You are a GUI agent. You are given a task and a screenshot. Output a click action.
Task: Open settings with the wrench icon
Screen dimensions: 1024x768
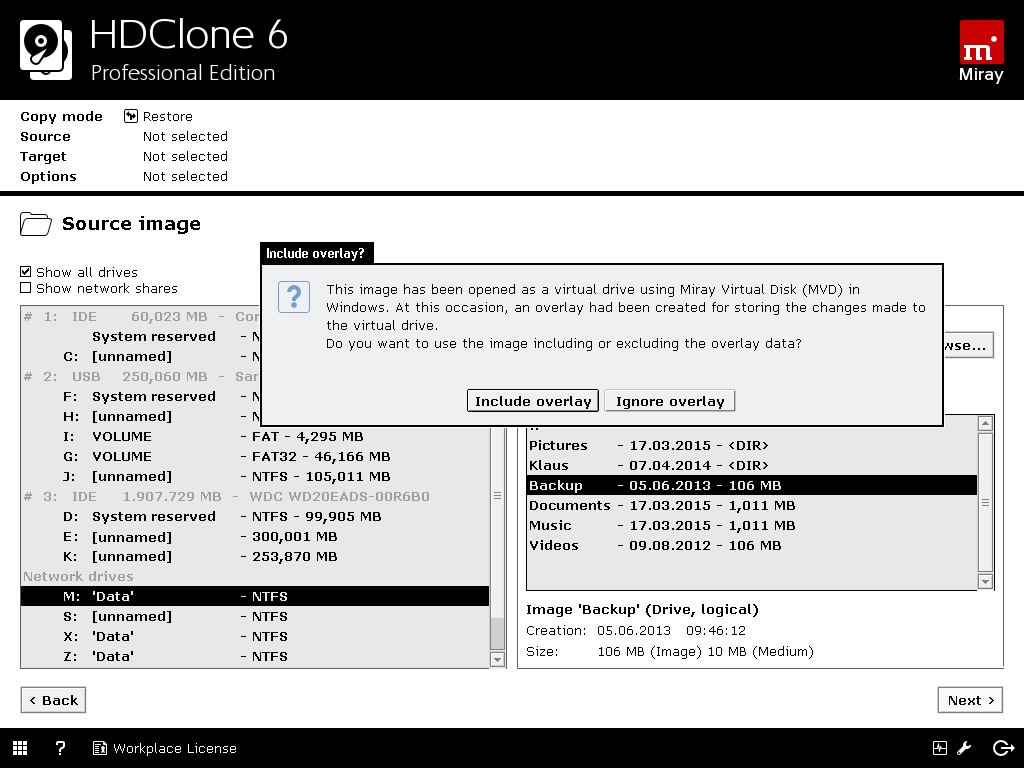click(965, 748)
